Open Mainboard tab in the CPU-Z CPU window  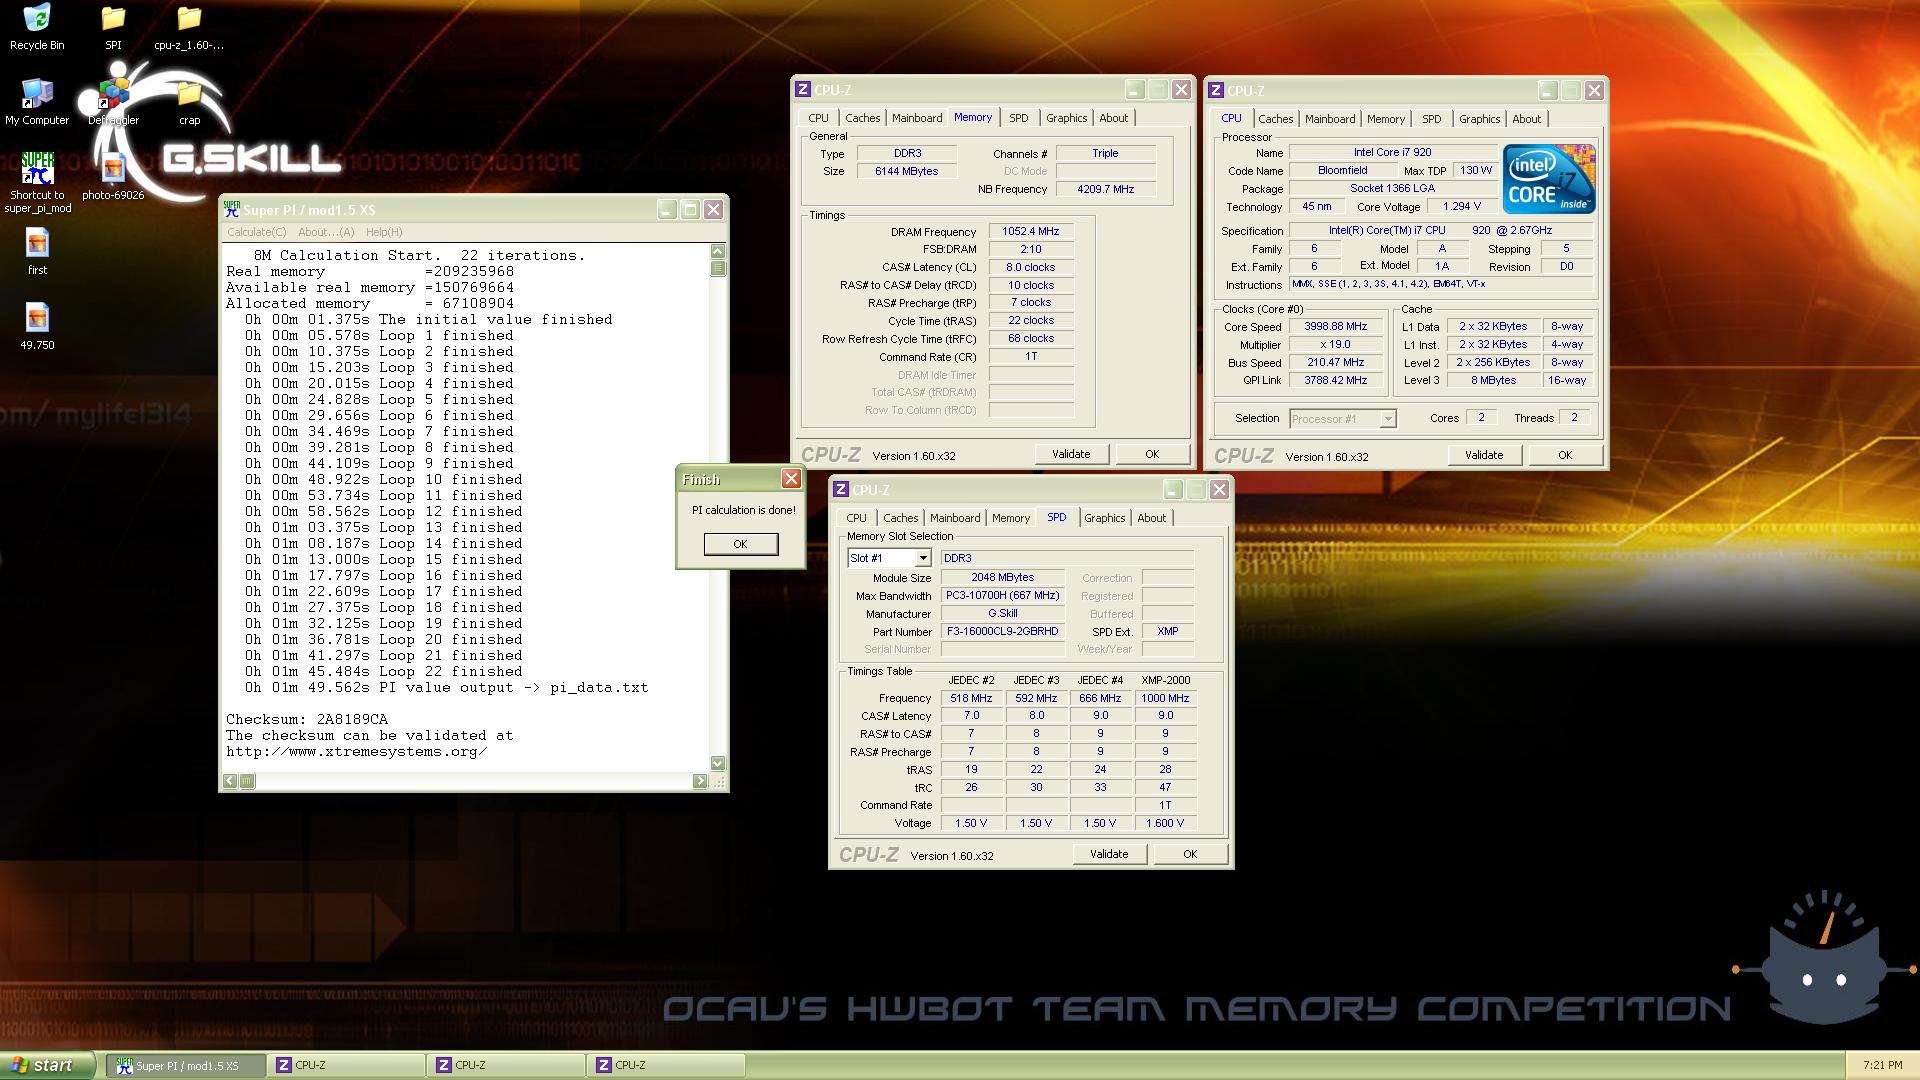1330,119
